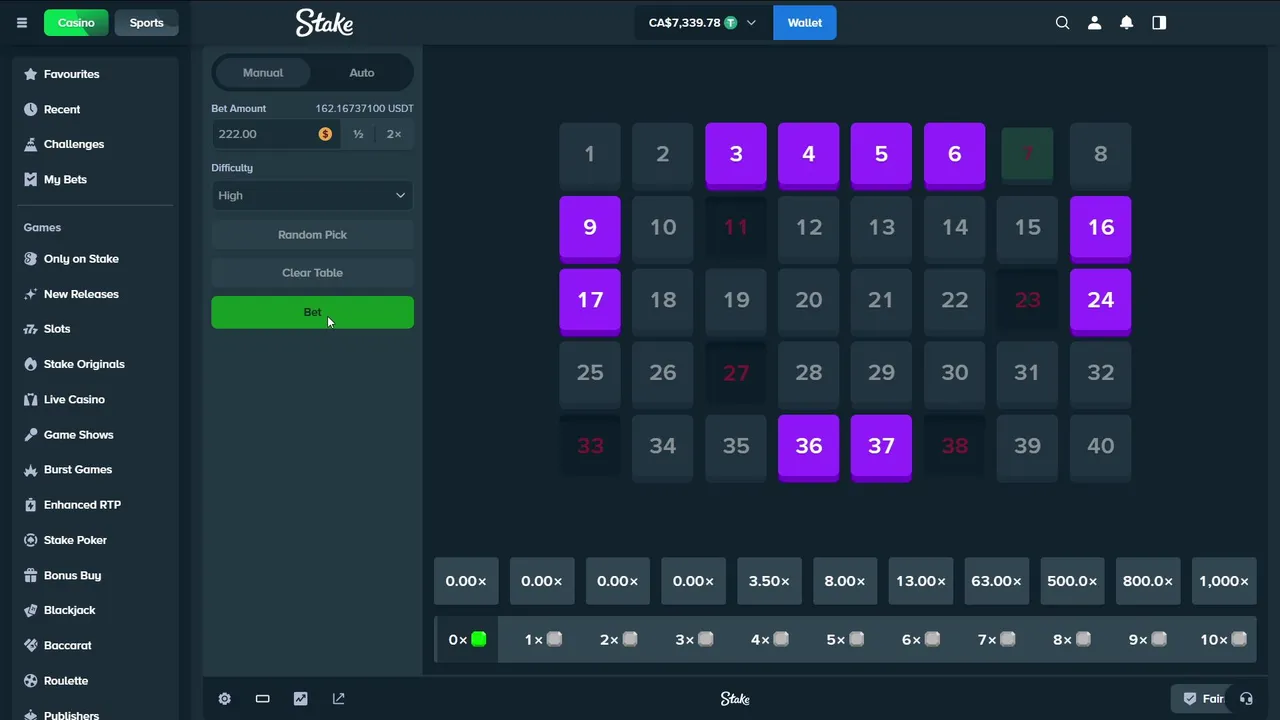Image resolution: width=1280 pixels, height=720 pixels.
Task: Switch to the Manual tab
Action: tap(263, 73)
